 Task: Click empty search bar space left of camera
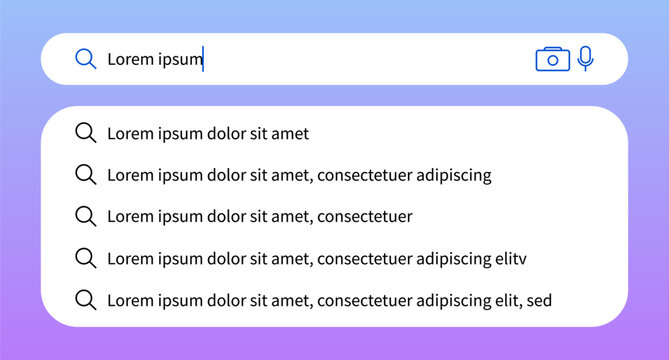click(367, 59)
